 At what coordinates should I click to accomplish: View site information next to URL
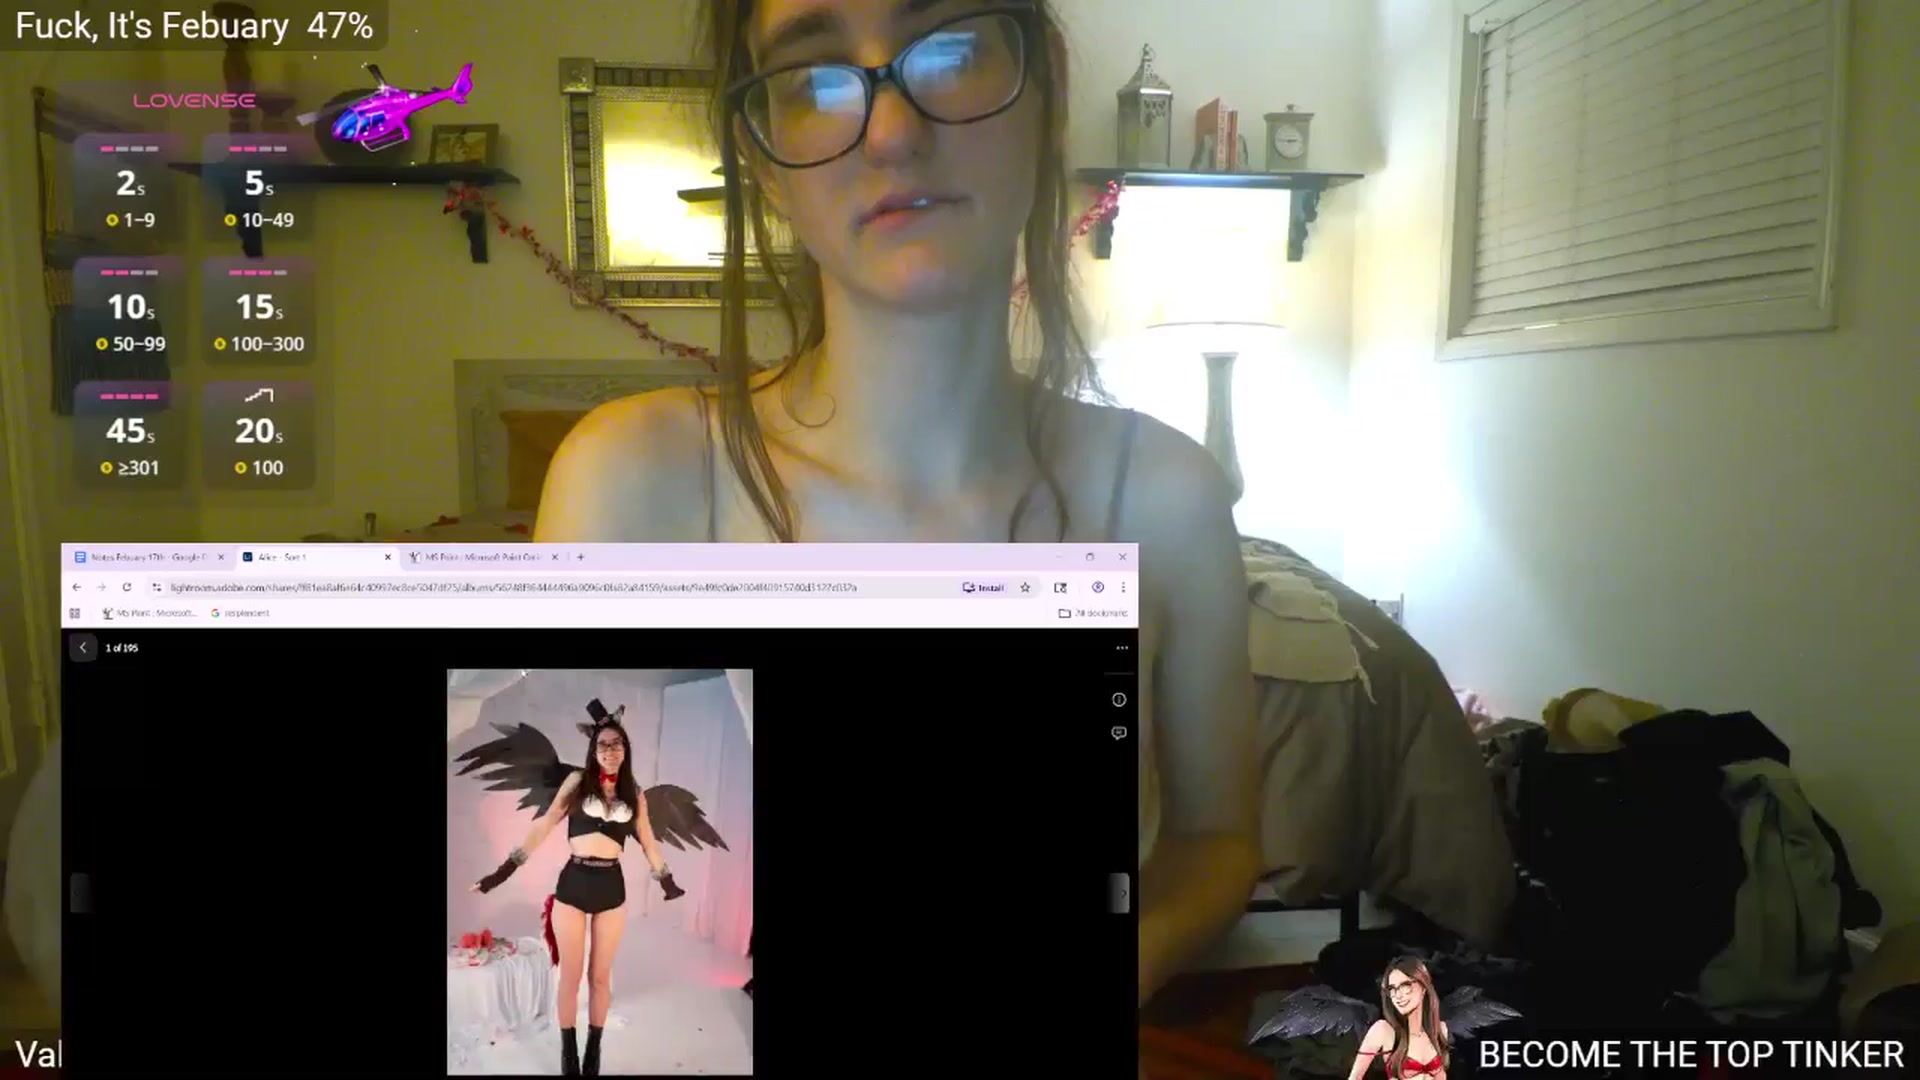tap(156, 587)
